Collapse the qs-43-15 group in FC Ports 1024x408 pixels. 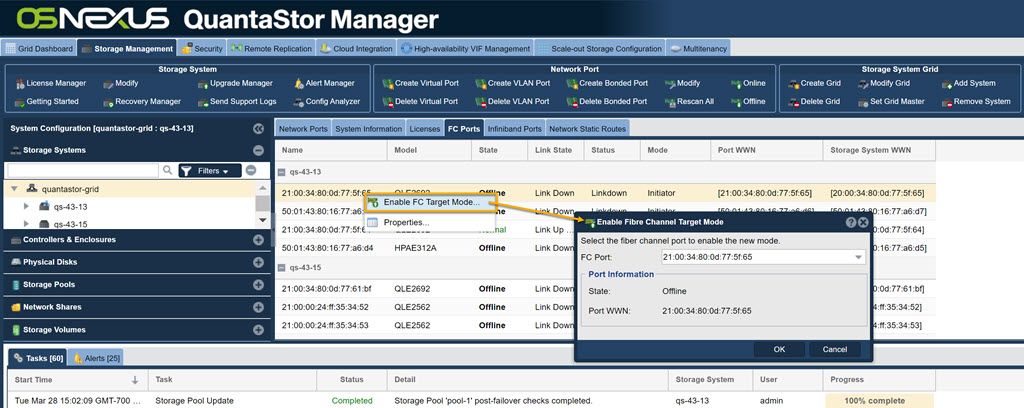click(x=281, y=268)
